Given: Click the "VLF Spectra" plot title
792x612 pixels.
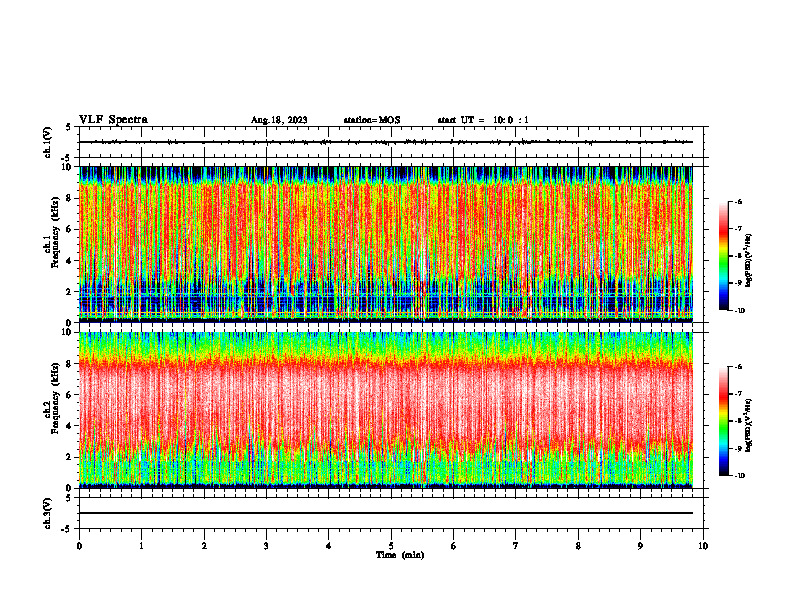Looking at the screenshot, I should coord(113,120).
